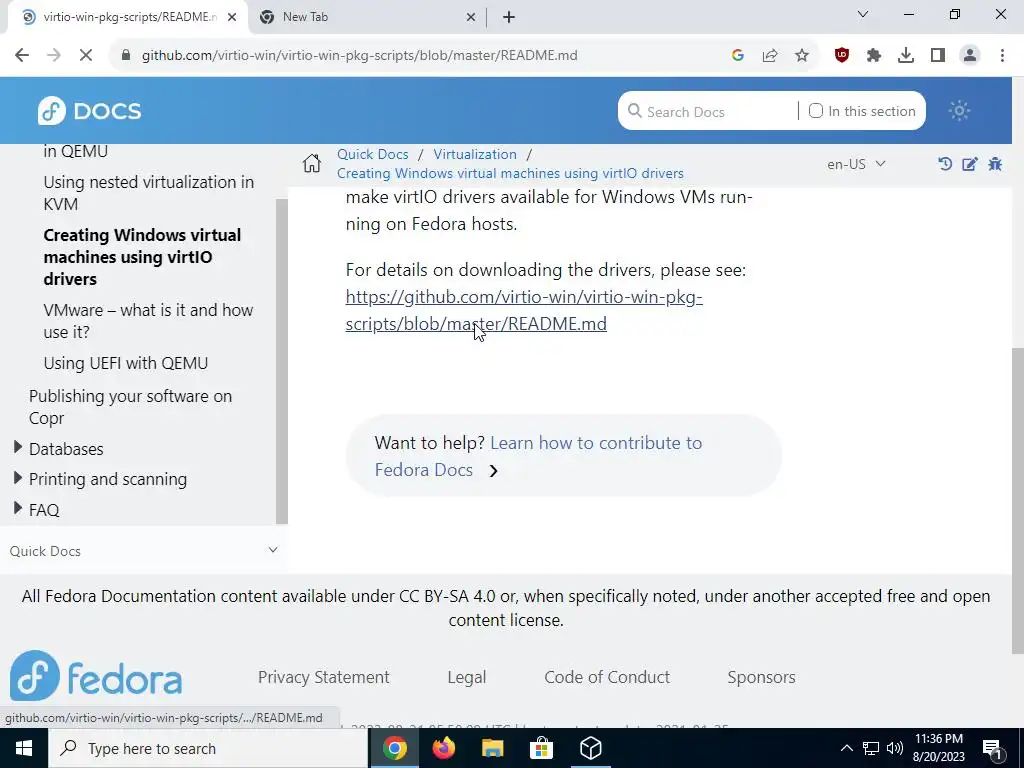Click the Google icon in address bar

(x=738, y=56)
